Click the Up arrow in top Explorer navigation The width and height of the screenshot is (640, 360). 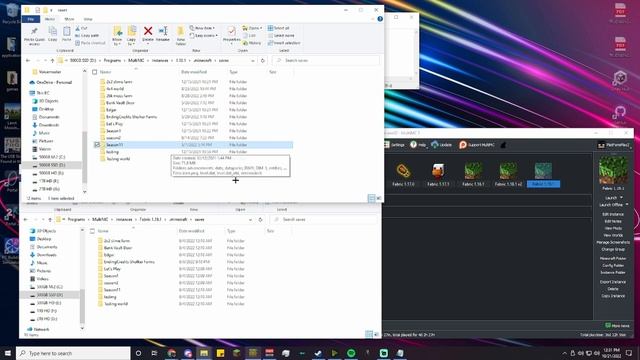52,60
